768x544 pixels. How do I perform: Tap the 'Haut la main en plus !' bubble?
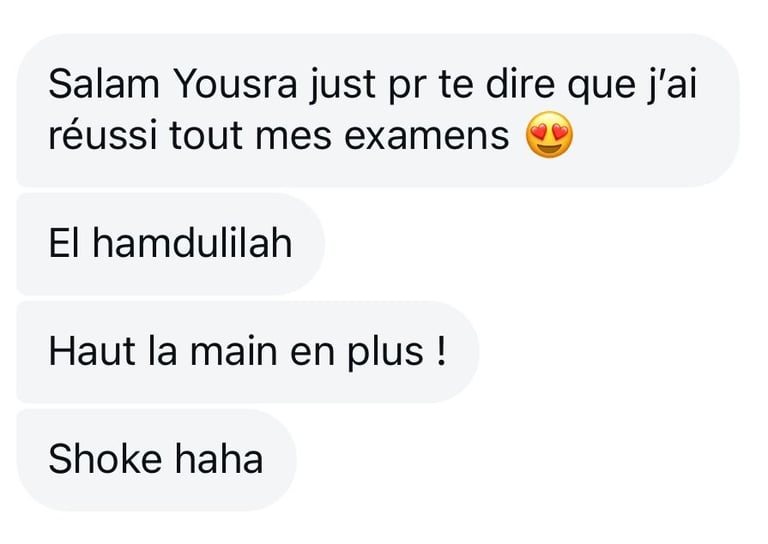(248, 352)
